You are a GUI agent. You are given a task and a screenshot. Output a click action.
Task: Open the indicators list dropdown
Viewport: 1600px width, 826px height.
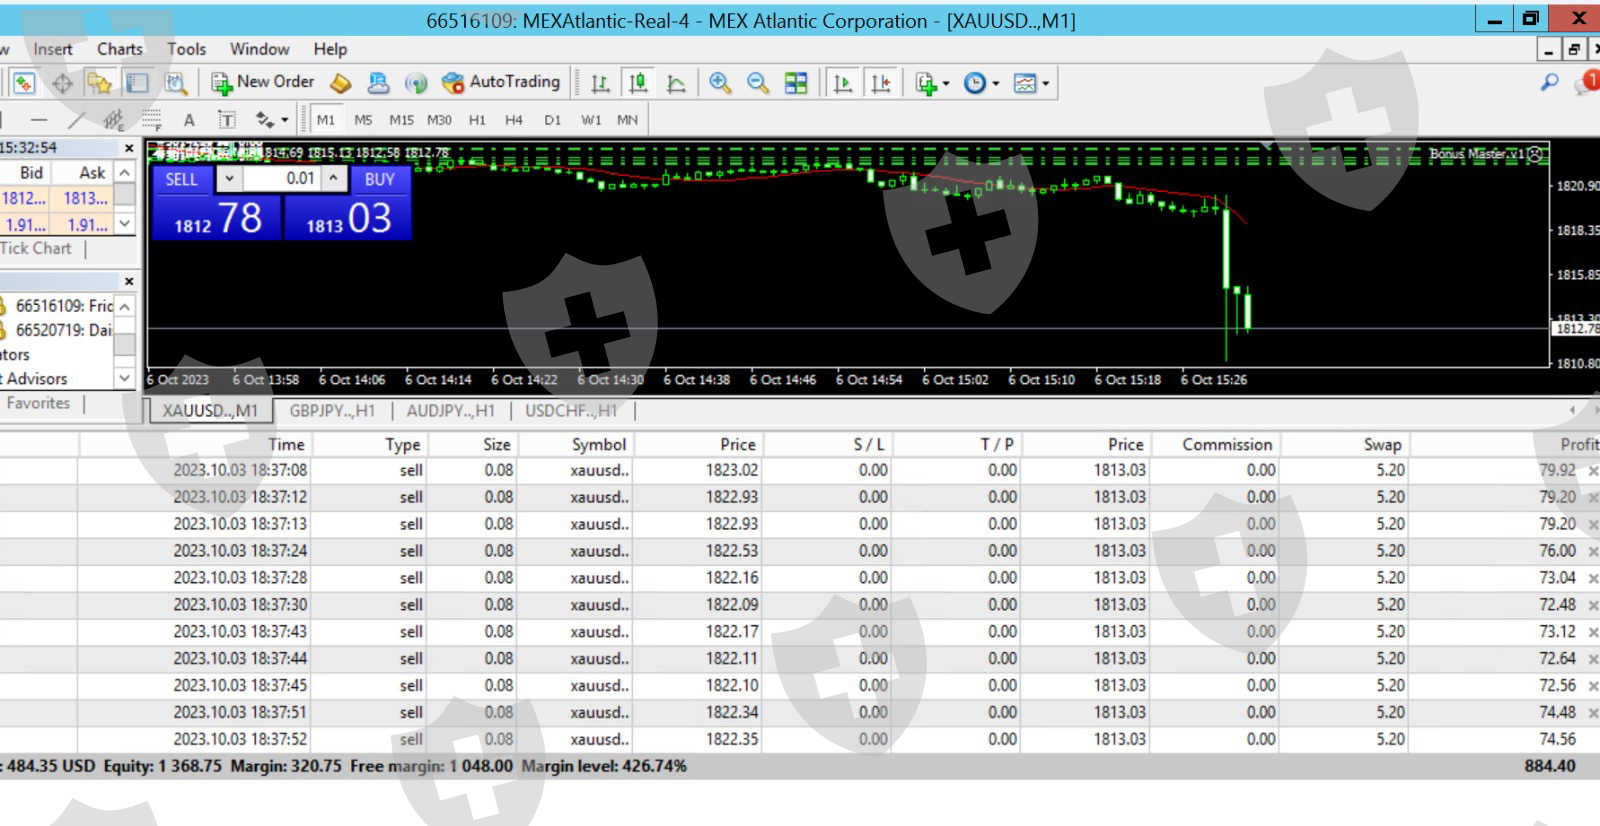(x=932, y=83)
